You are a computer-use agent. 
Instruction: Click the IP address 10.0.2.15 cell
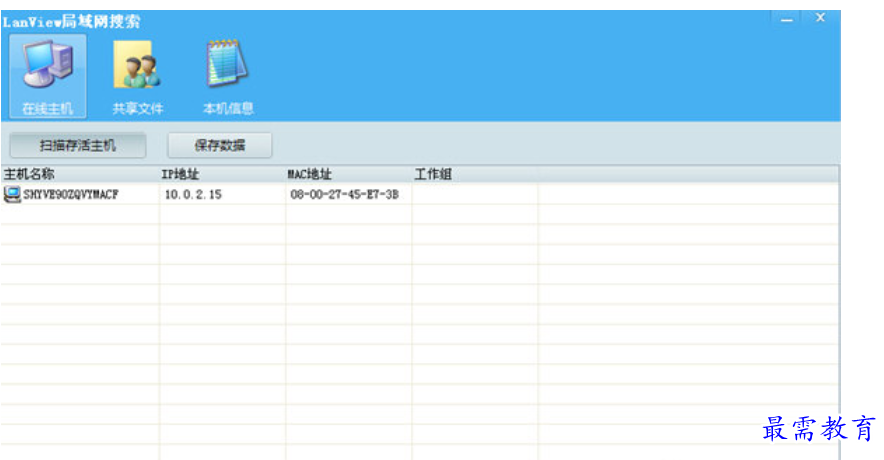point(193,195)
